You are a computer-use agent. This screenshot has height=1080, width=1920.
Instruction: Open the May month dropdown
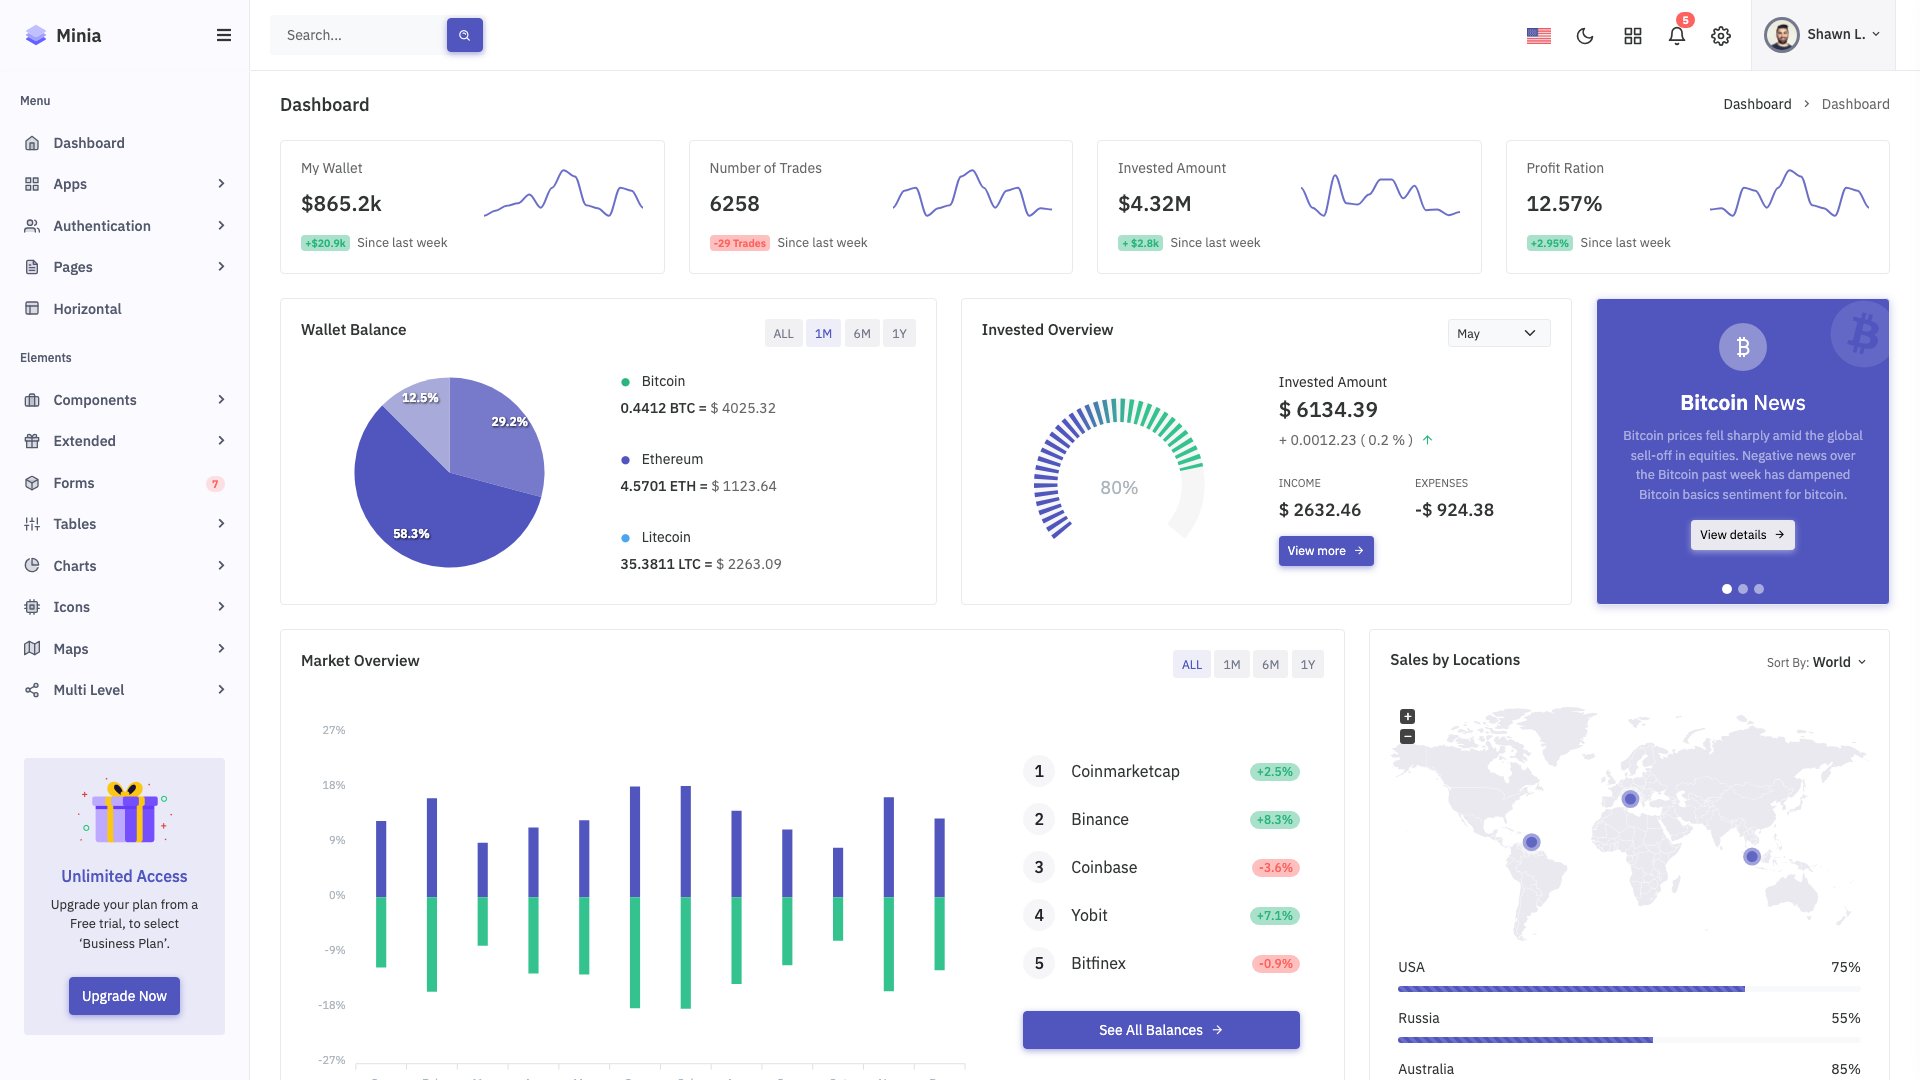[x=1497, y=333]
